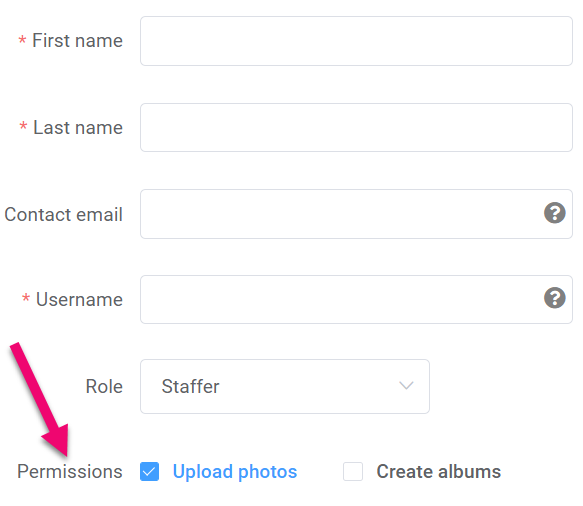
Task: Uncheck the Upload photos checkbox
Action: 149,471
